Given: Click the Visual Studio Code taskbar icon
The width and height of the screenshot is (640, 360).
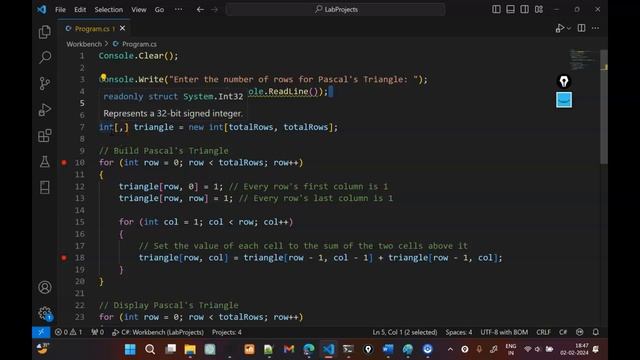Looking at the screenshot, I should pos(328,349).
